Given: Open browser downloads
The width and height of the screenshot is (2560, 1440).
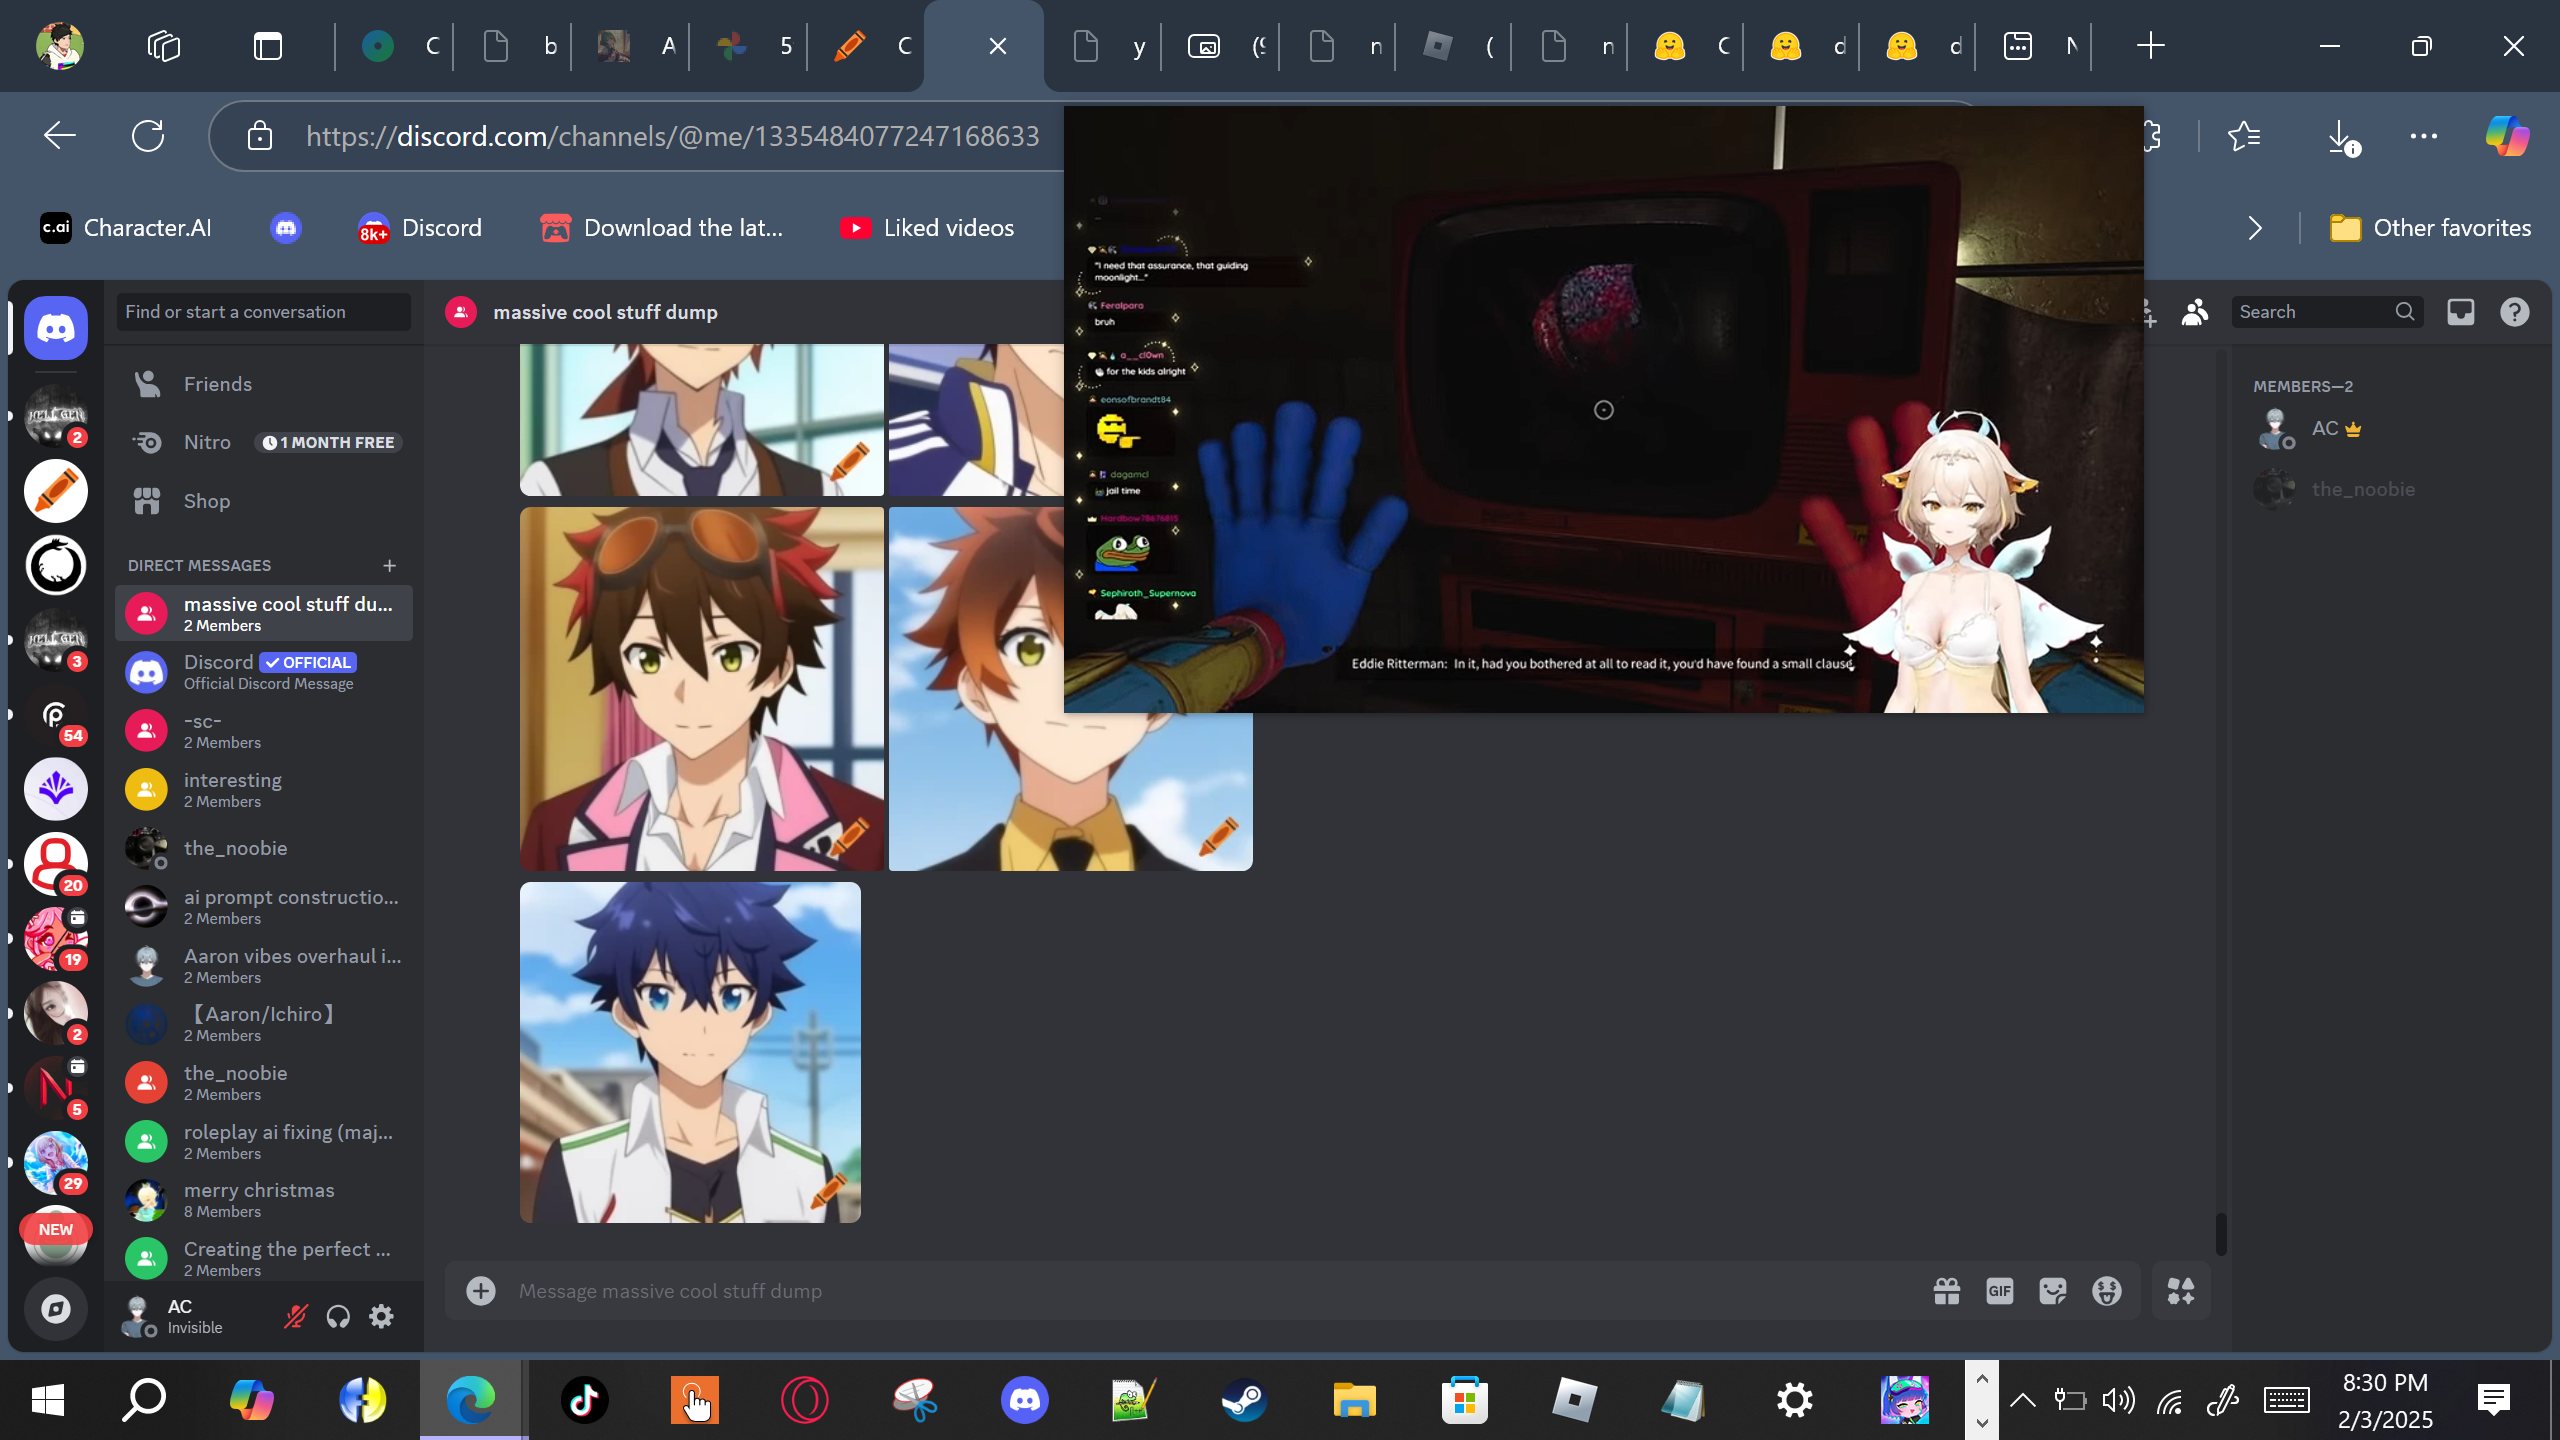Looking at the screenshot, I should pyautogui.click(x=2341, y=136).
